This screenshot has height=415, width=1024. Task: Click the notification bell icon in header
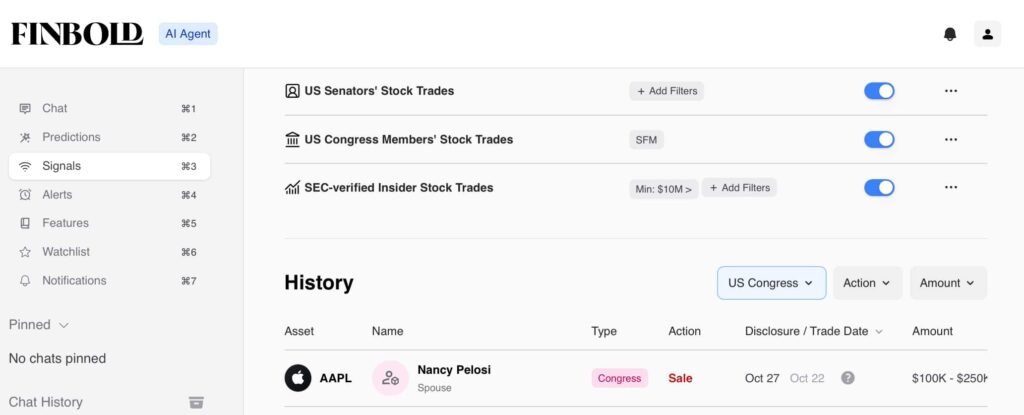click(949, 34)
